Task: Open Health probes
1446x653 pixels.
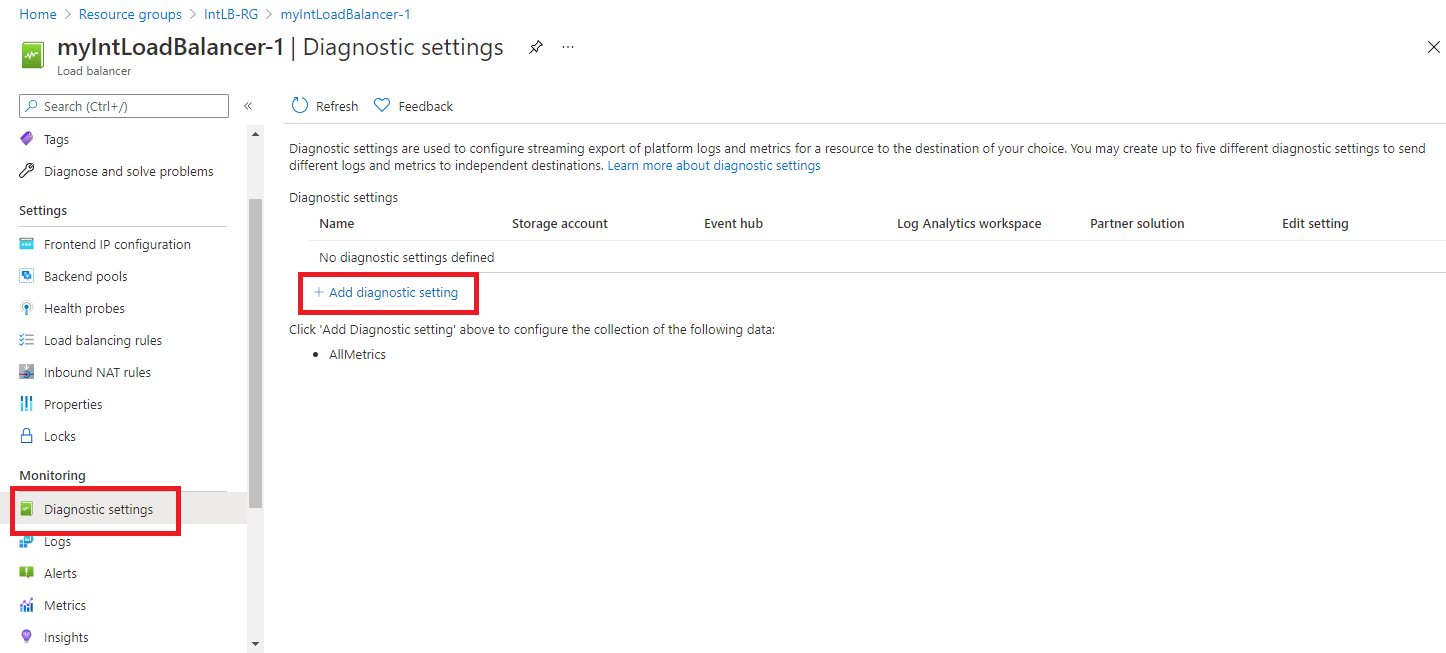Action: [x=85, y=307]
